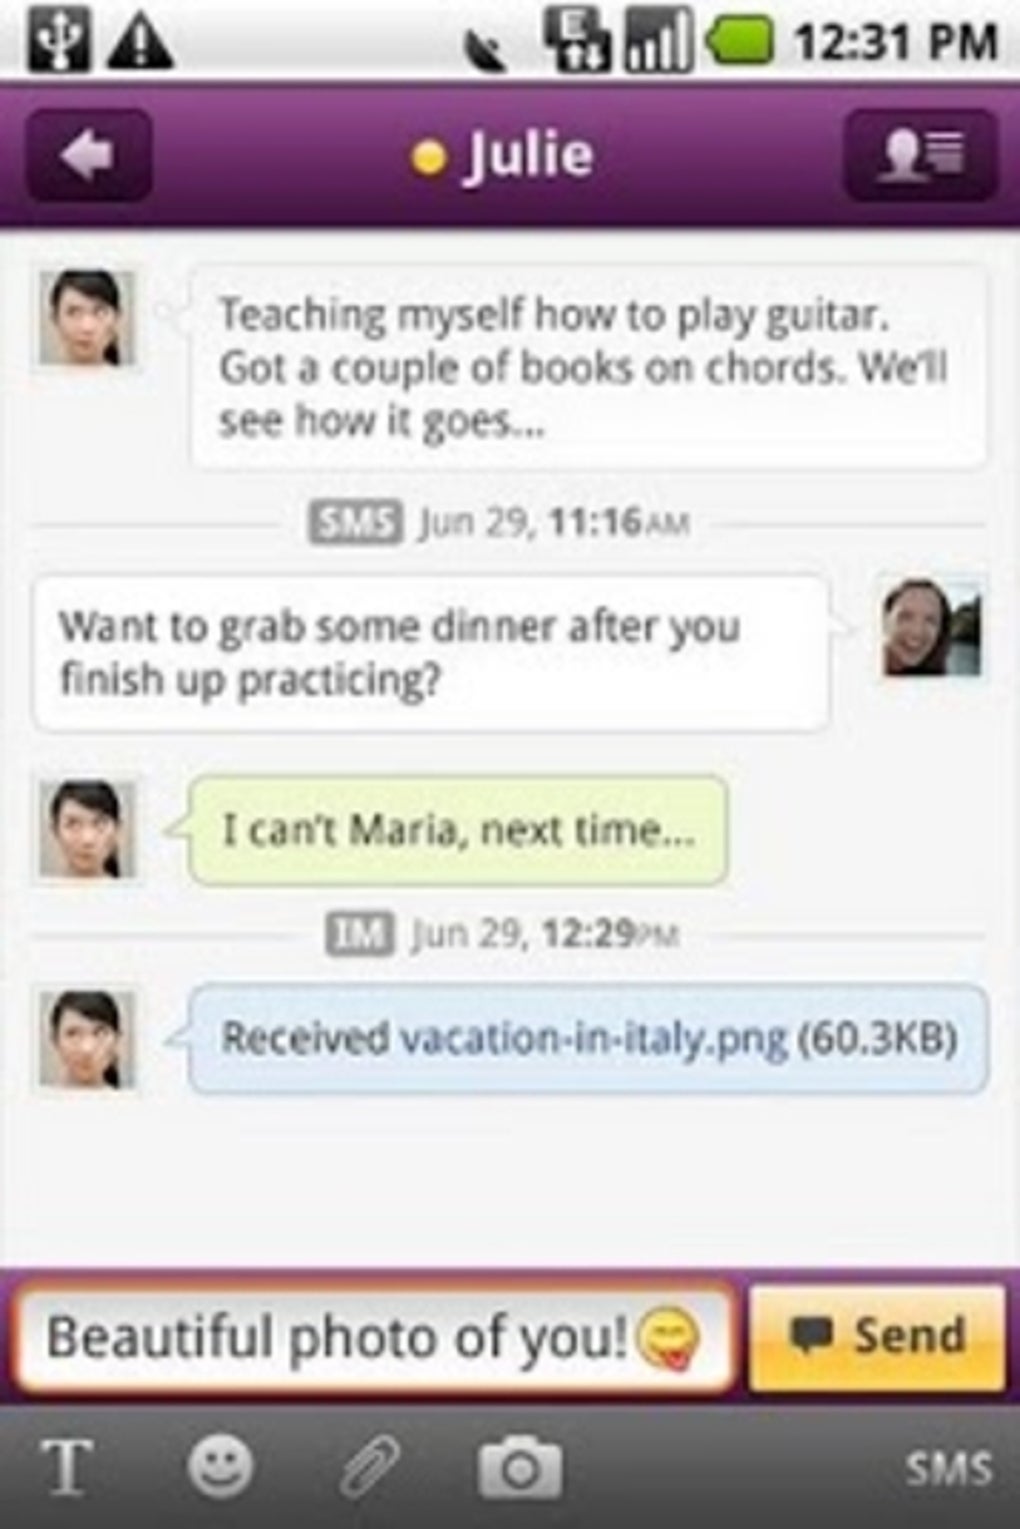Open text formatting T icon
The image size is (1020, 1529).
click(x=67, y=1467)
